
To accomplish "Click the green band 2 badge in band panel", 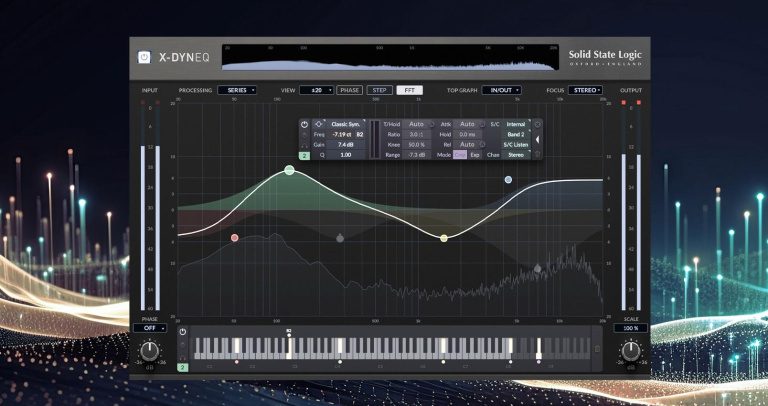I will 304,156.
